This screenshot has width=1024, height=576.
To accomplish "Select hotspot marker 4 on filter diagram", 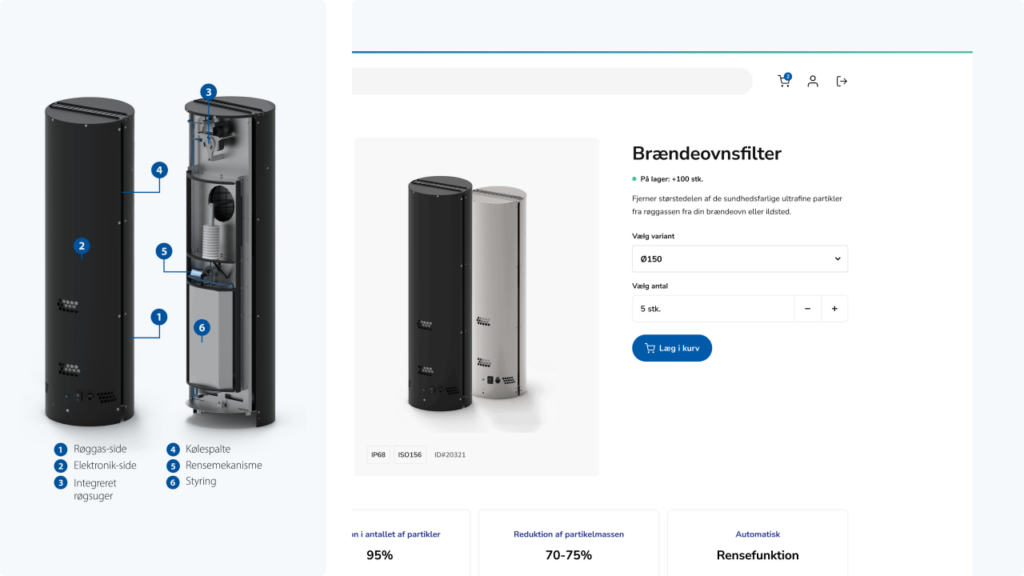I will tap(159, 170).
